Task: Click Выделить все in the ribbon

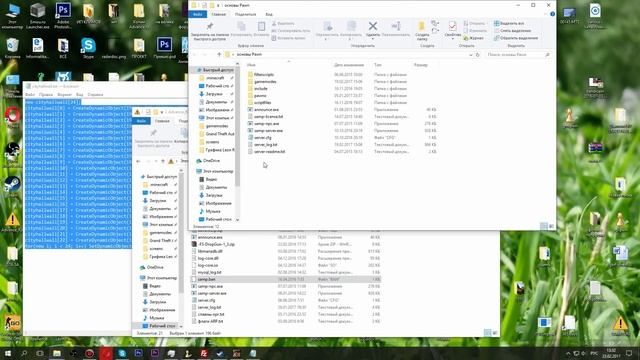Action: [509, 24]
